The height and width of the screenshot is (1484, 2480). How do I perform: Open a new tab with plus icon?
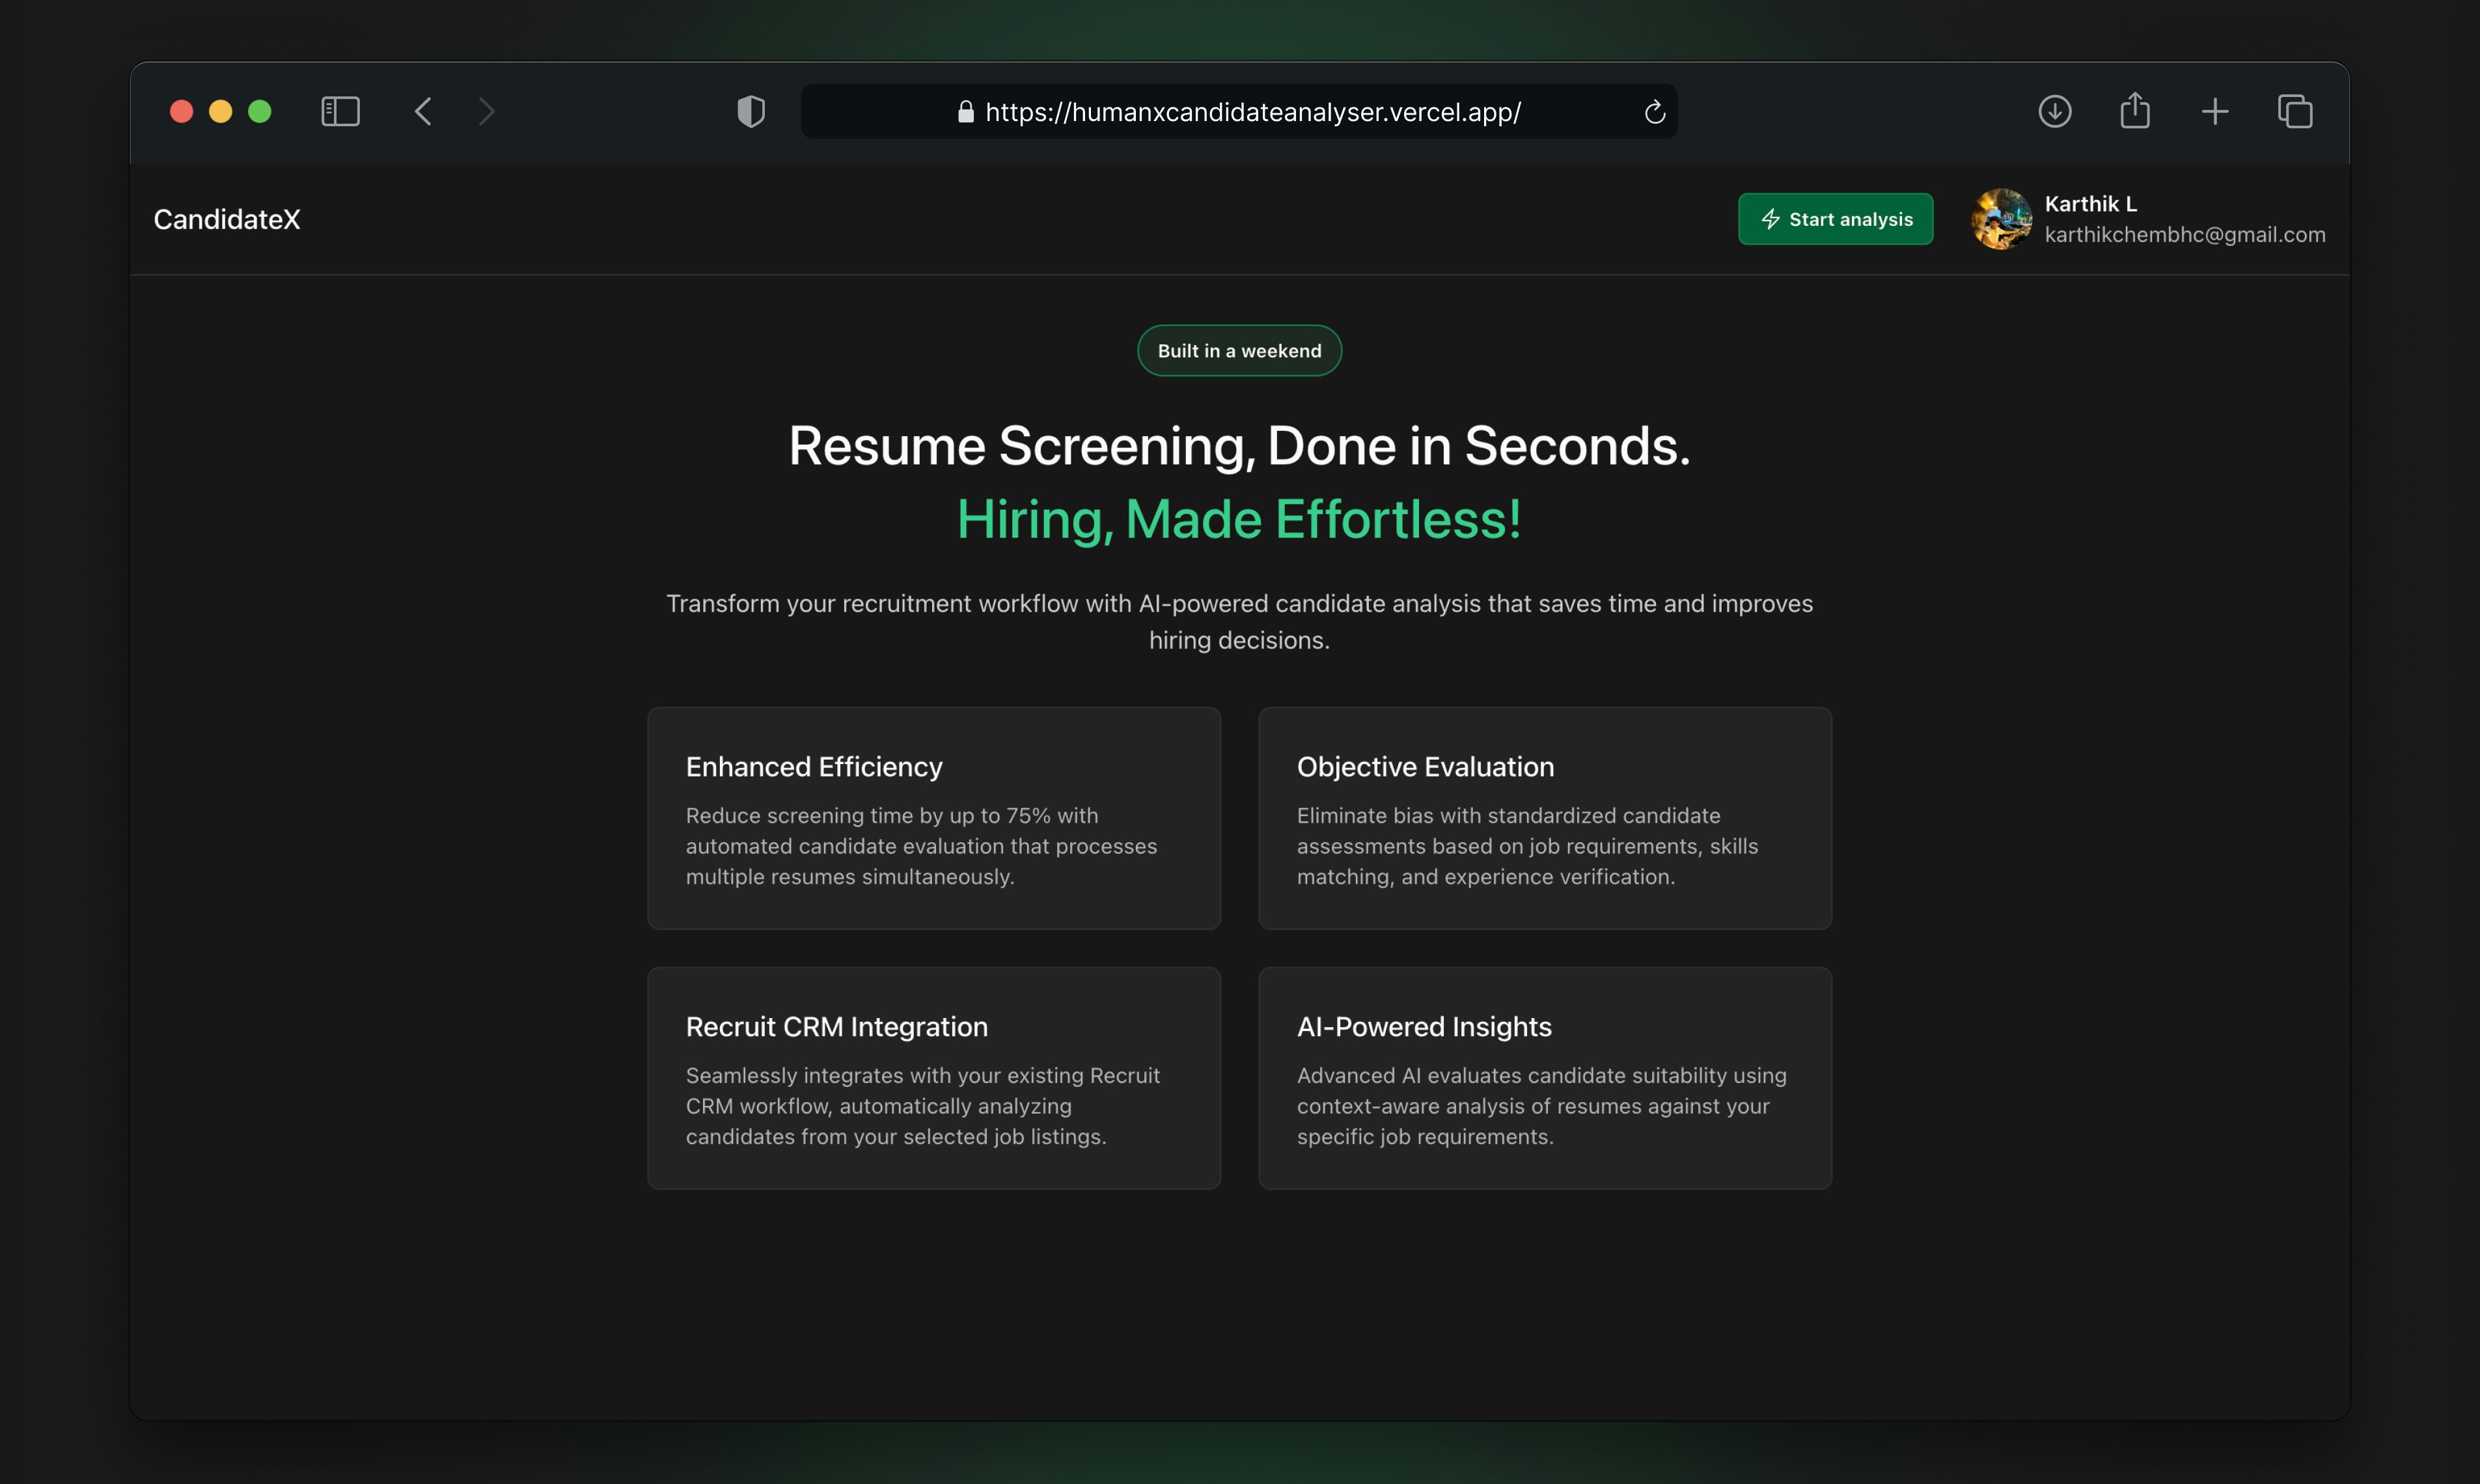tap(2214, 111)
